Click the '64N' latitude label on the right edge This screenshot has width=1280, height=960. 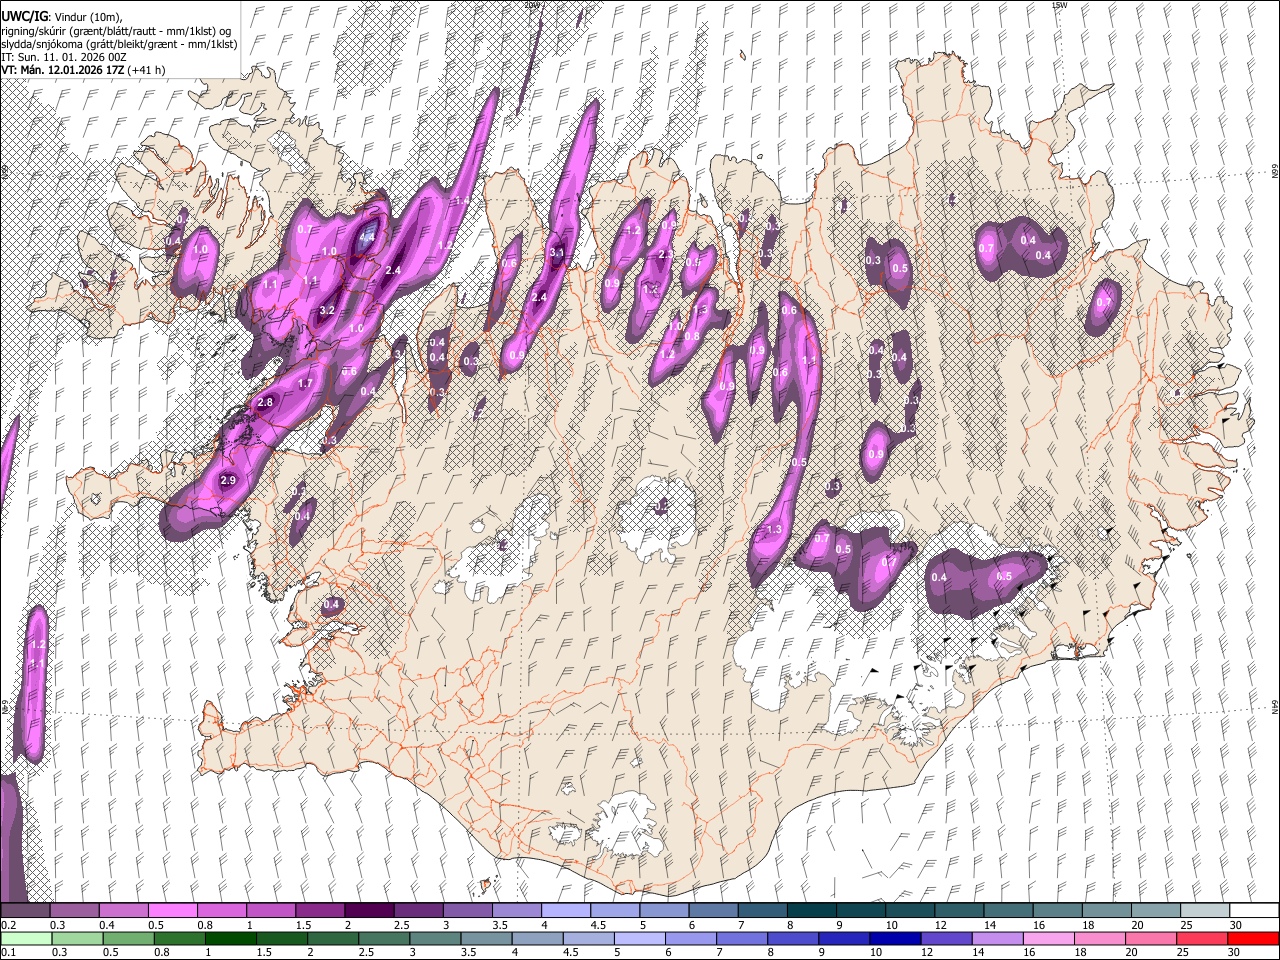point(1274,706)
